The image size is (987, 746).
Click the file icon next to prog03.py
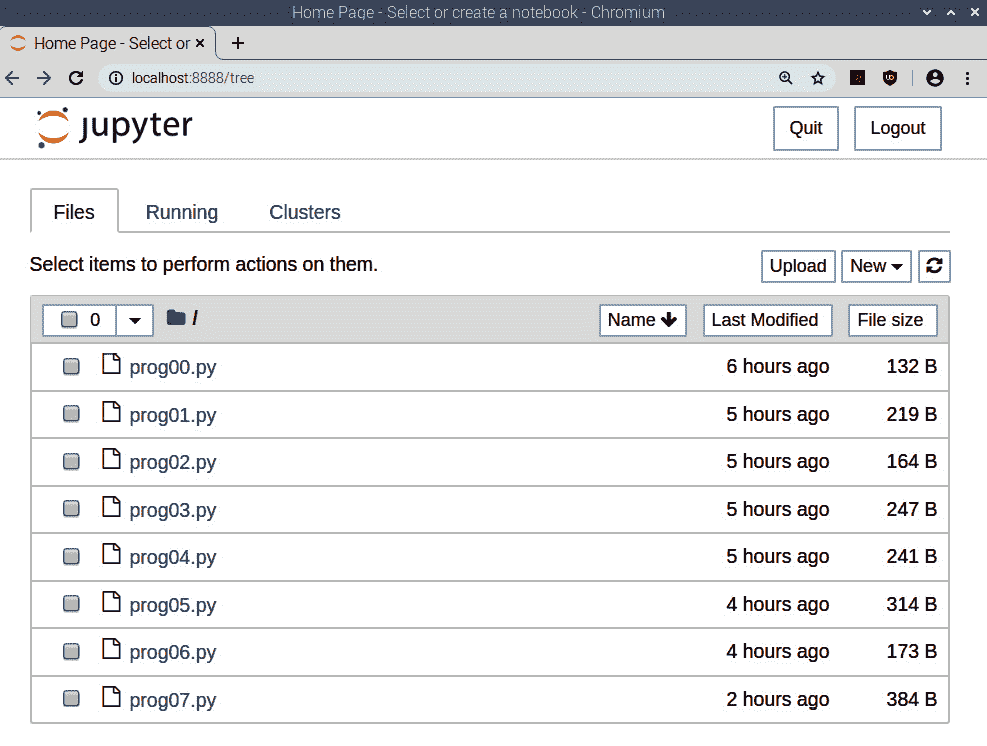tap(111, 507)
